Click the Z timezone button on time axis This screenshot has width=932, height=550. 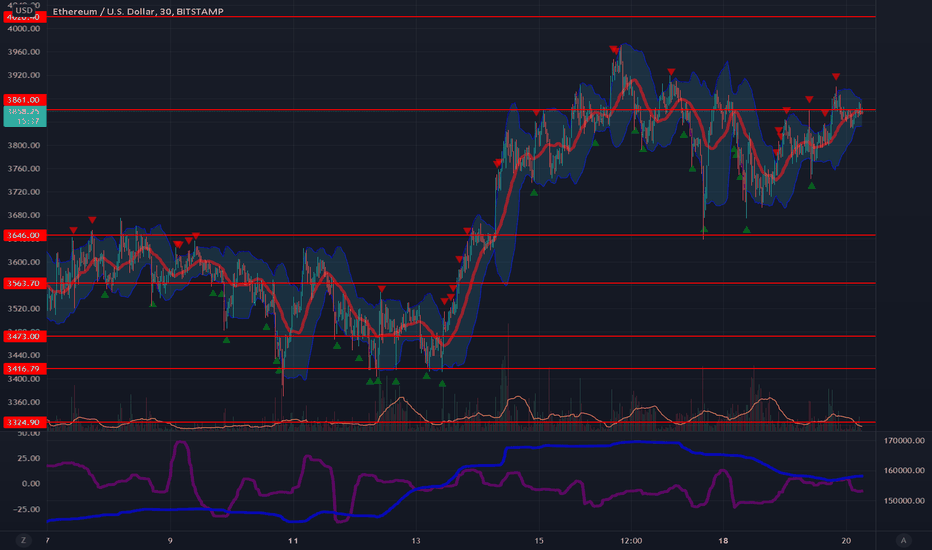click(23, 540)
